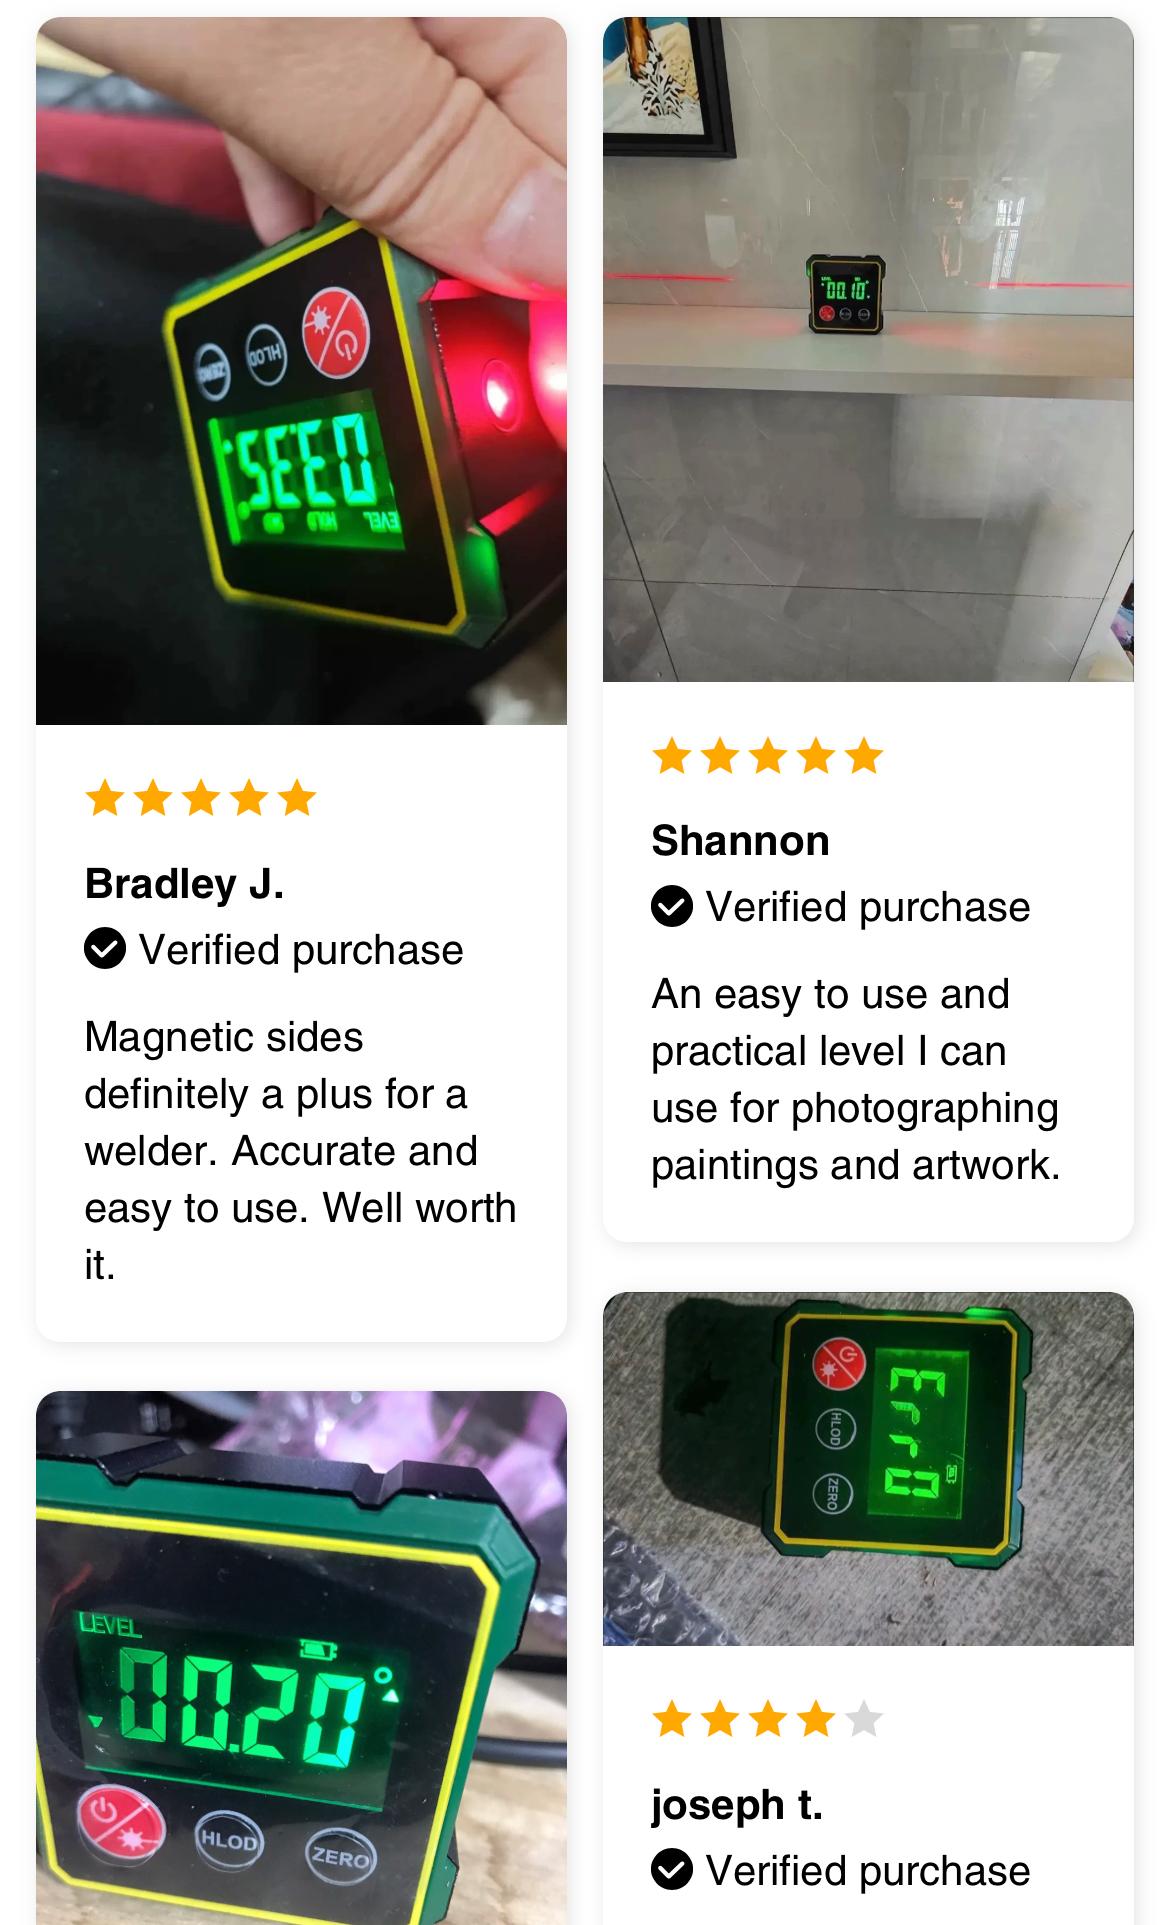The height and width of the screenshot is (1925, 1170).
Task: Open Bradley J.'s review photo
Action: pyautogui.click(x=301, y=371)
